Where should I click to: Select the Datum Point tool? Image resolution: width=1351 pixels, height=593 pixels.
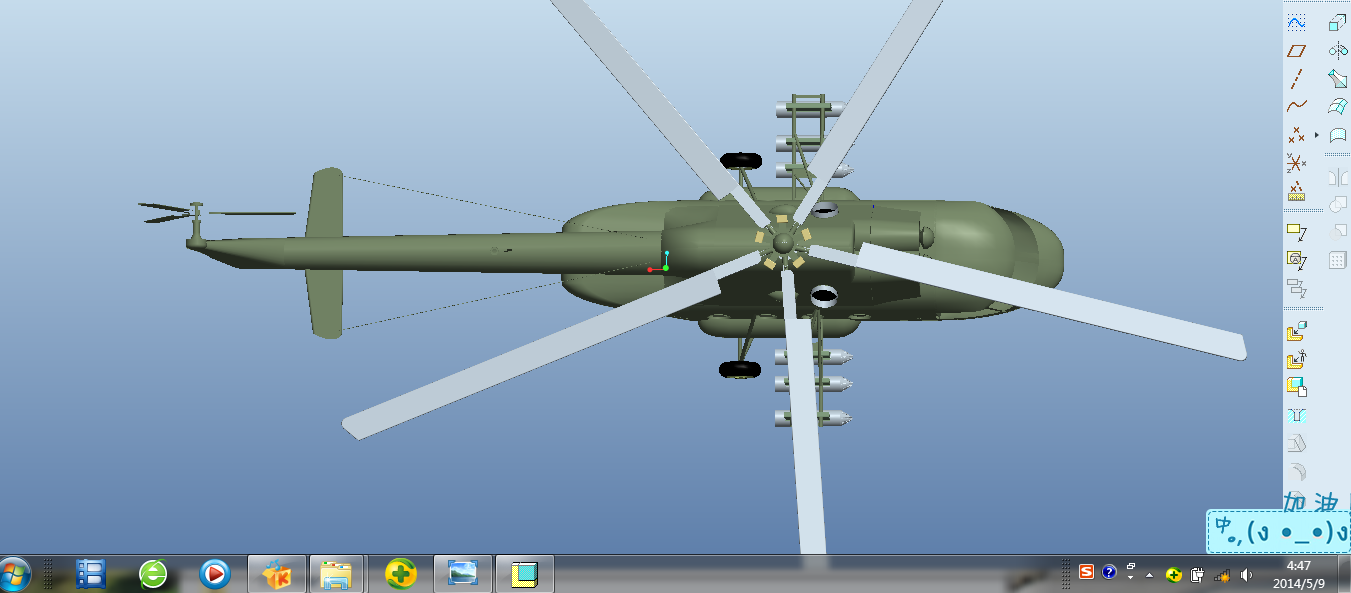point(1296,134)
